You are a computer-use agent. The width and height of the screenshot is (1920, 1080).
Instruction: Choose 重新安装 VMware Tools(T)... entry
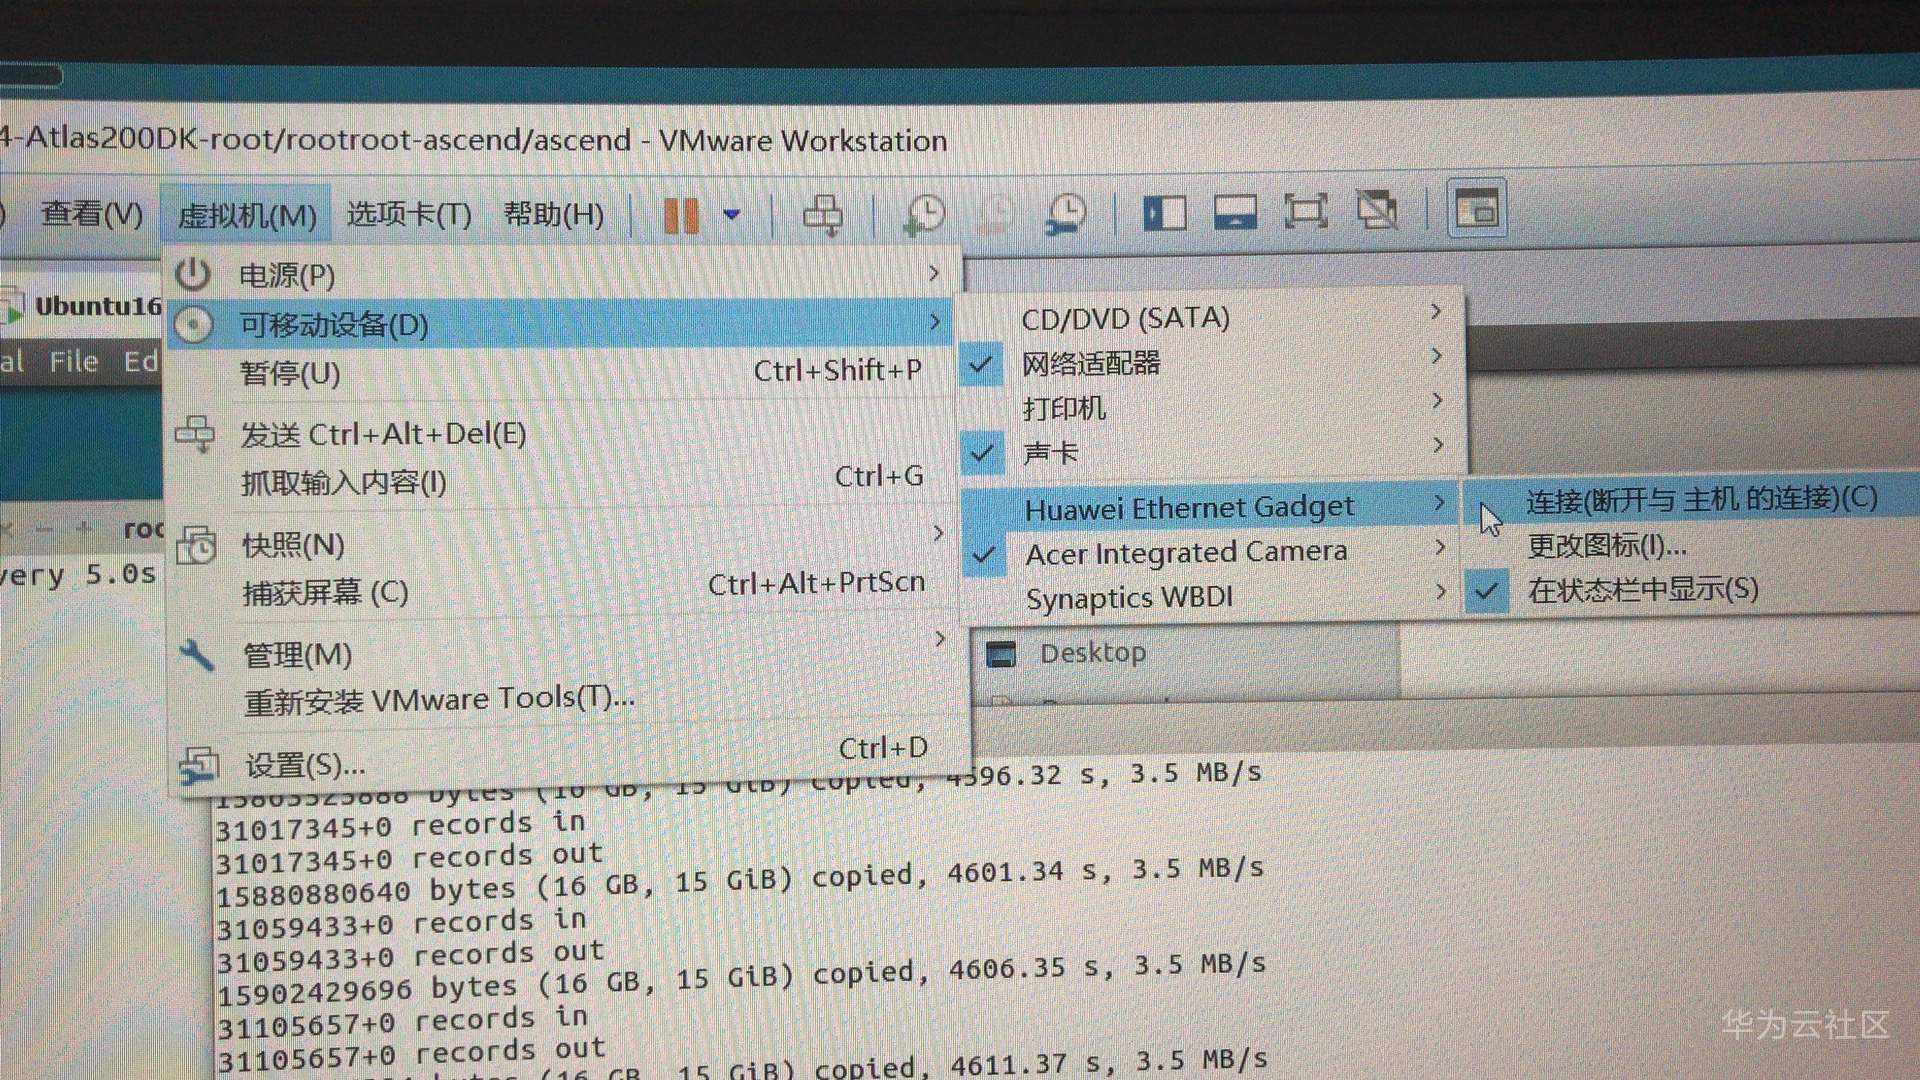(439, 700)
